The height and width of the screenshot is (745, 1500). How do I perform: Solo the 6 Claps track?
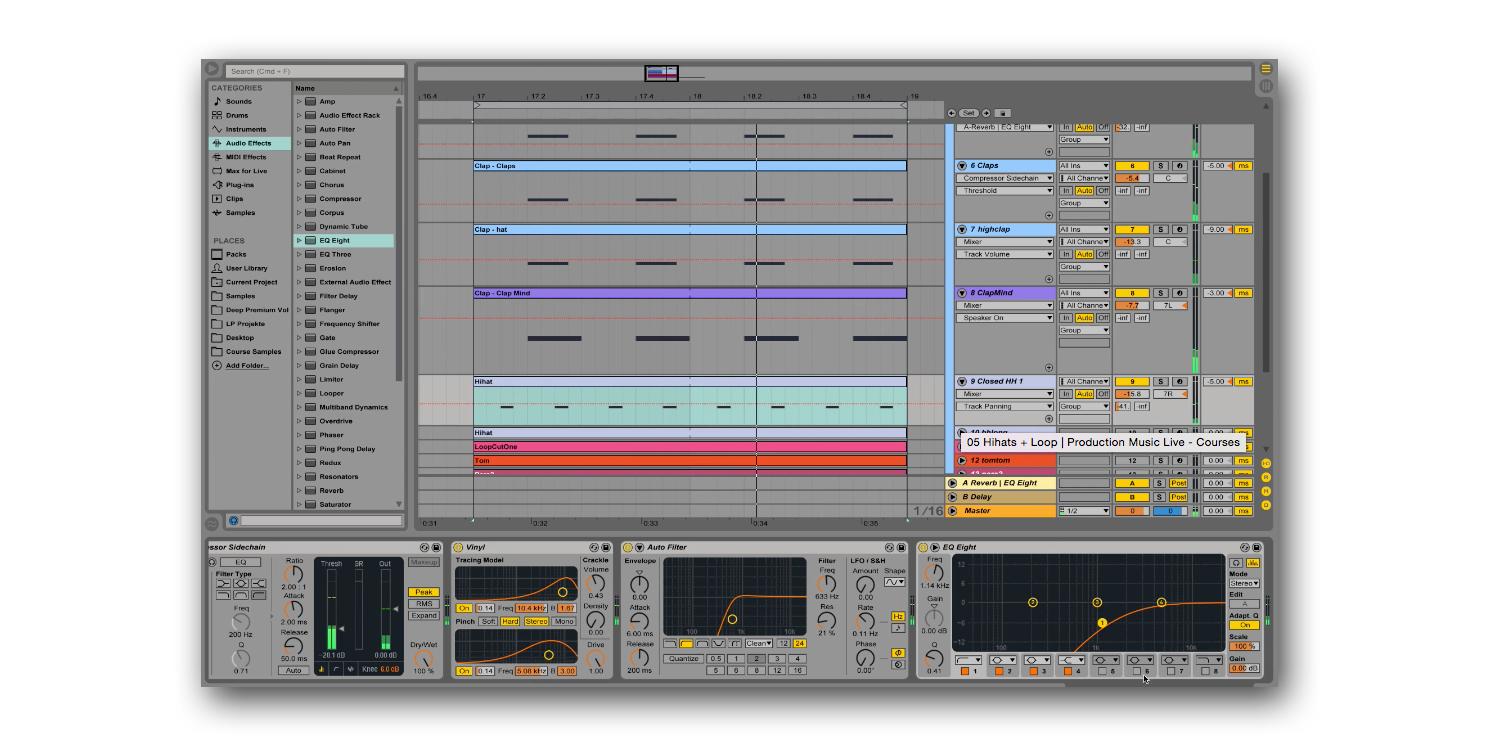[x=1161, y=166]
